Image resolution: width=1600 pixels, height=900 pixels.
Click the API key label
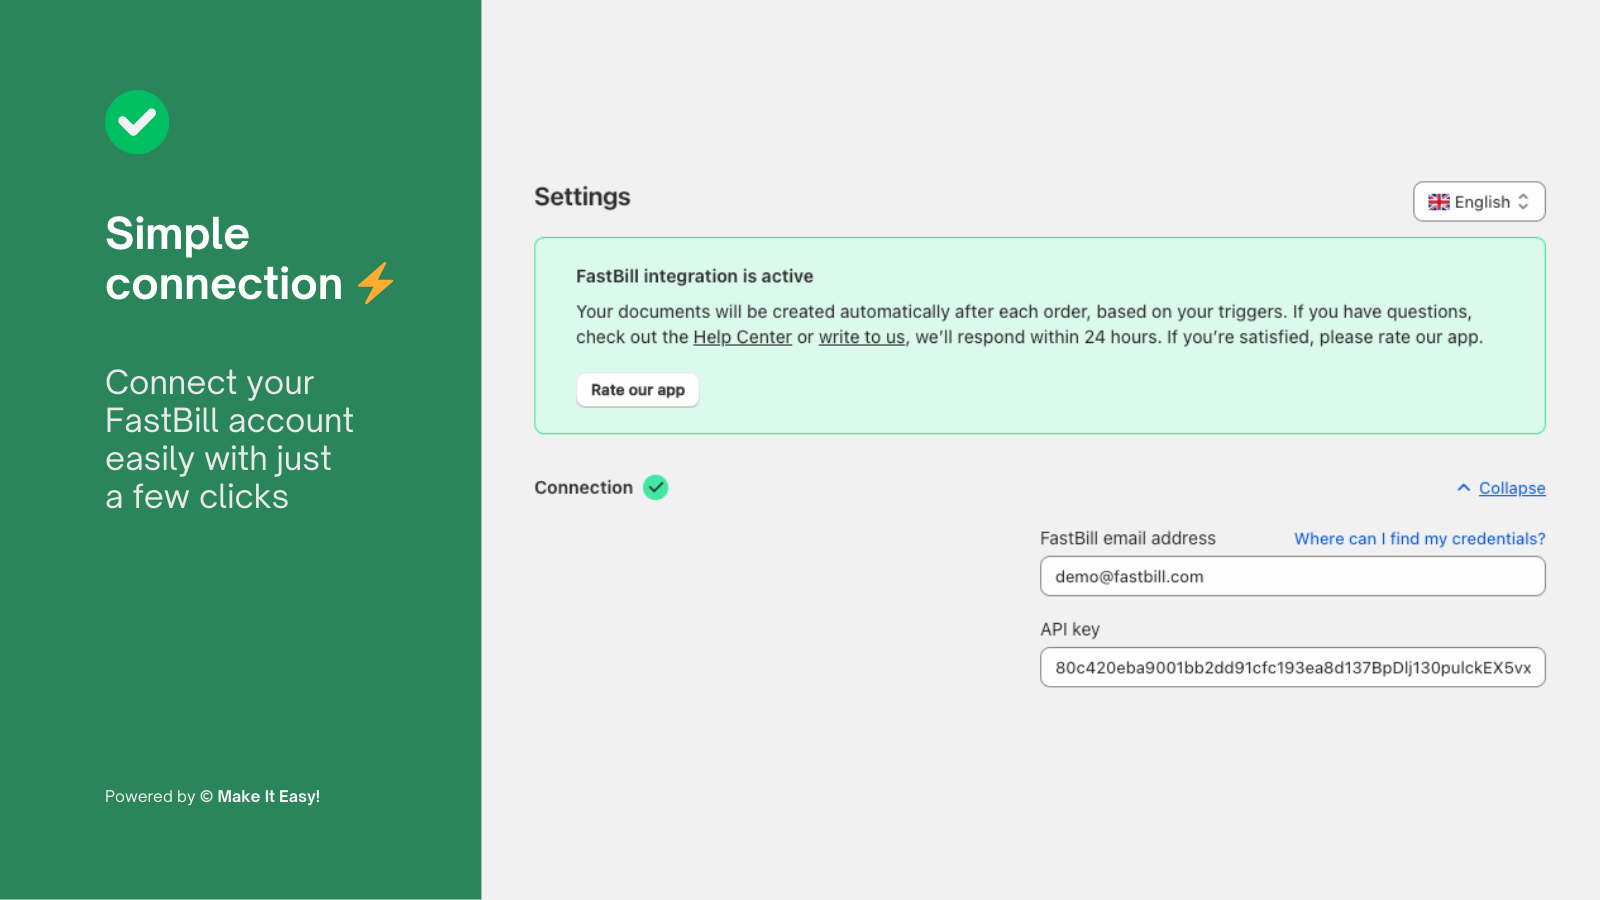(x=1070, y=629)
